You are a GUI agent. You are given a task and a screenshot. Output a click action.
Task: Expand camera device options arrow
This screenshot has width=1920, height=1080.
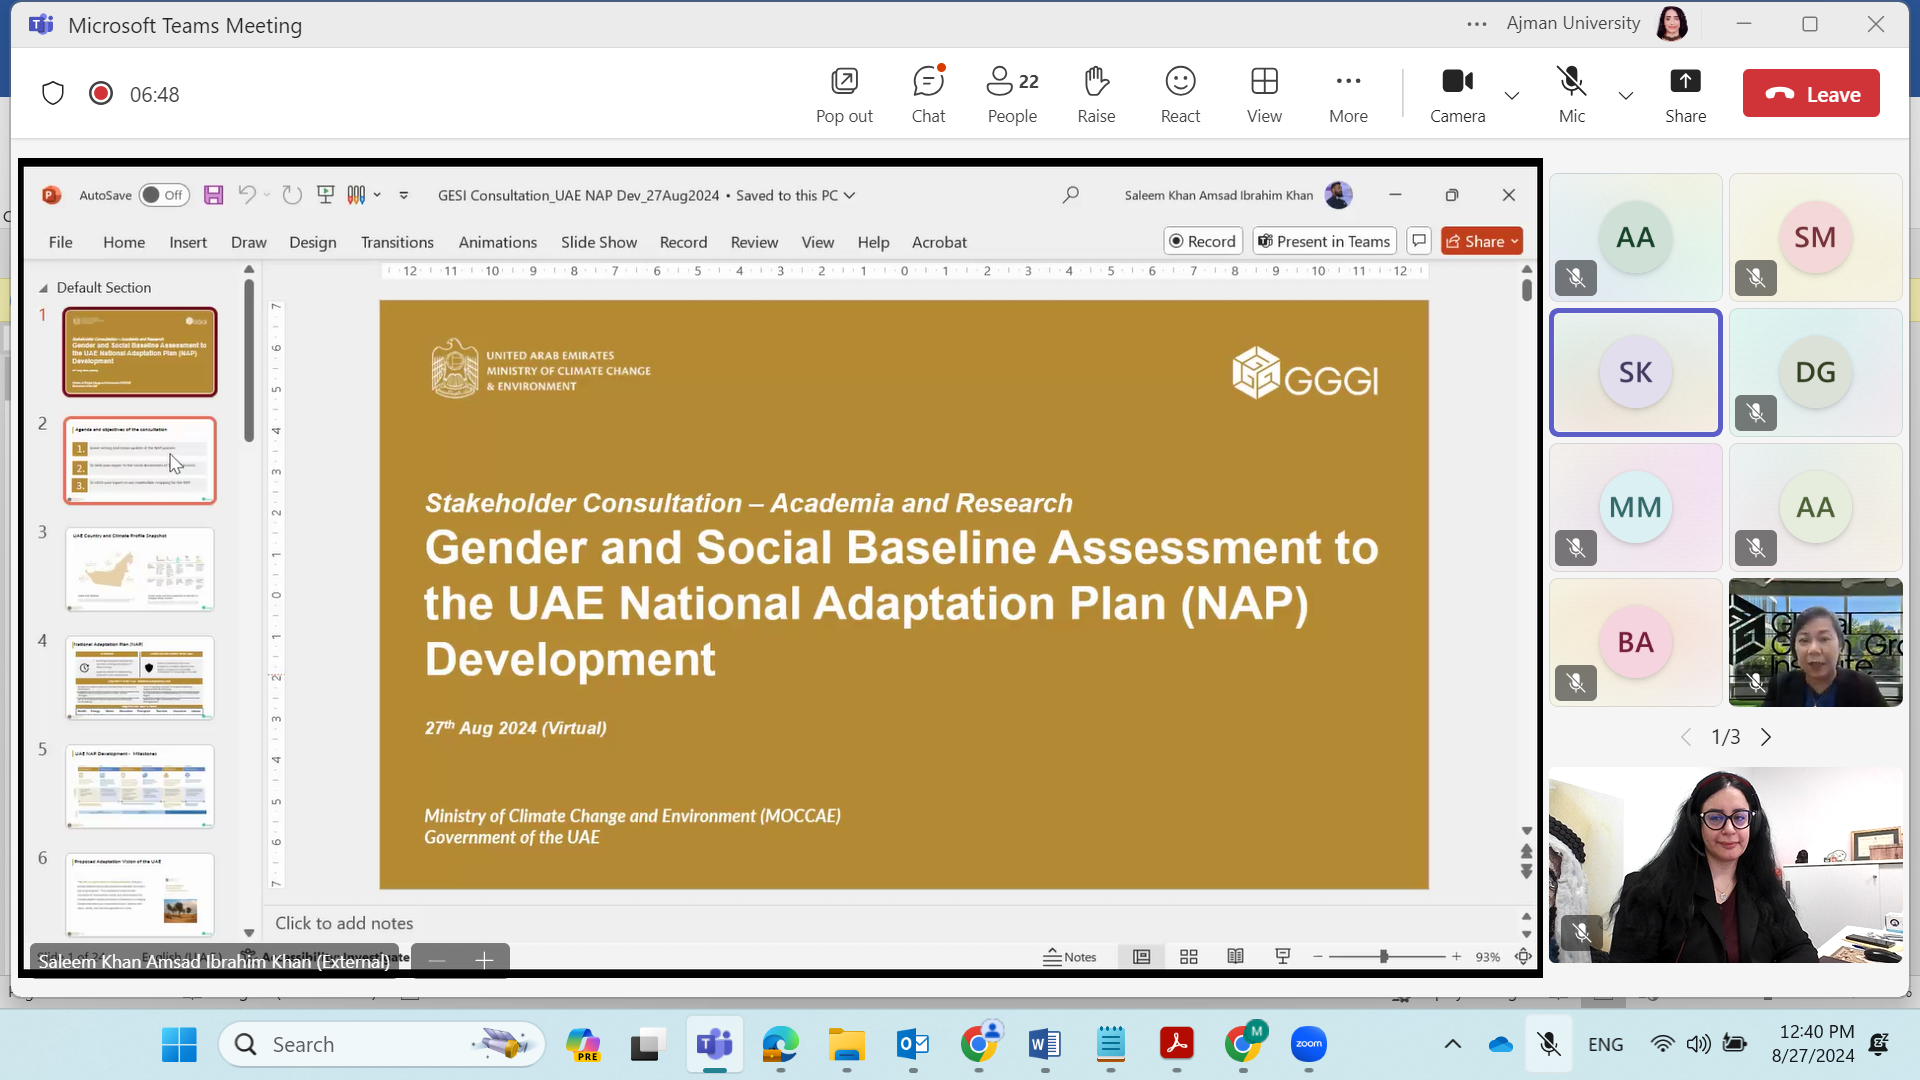click(1512, 96)
